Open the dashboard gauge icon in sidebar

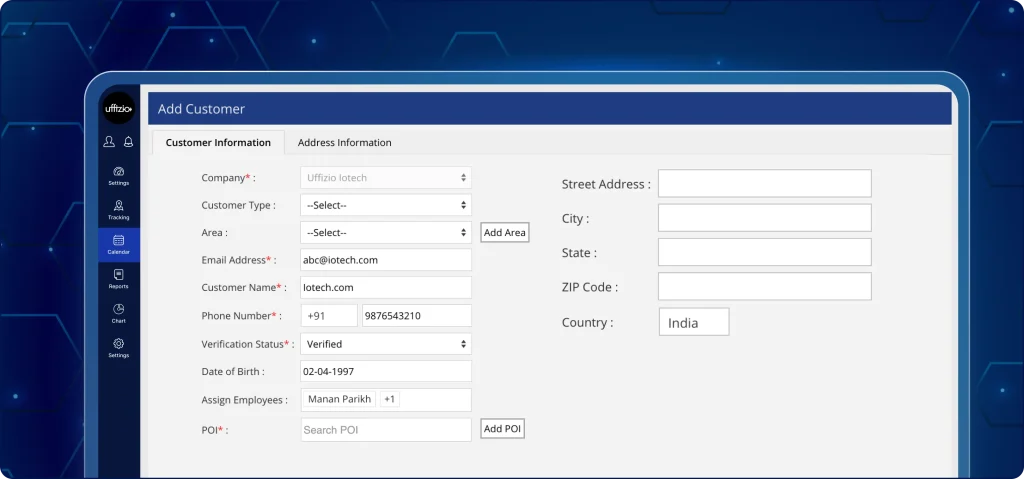coord(119,172)
